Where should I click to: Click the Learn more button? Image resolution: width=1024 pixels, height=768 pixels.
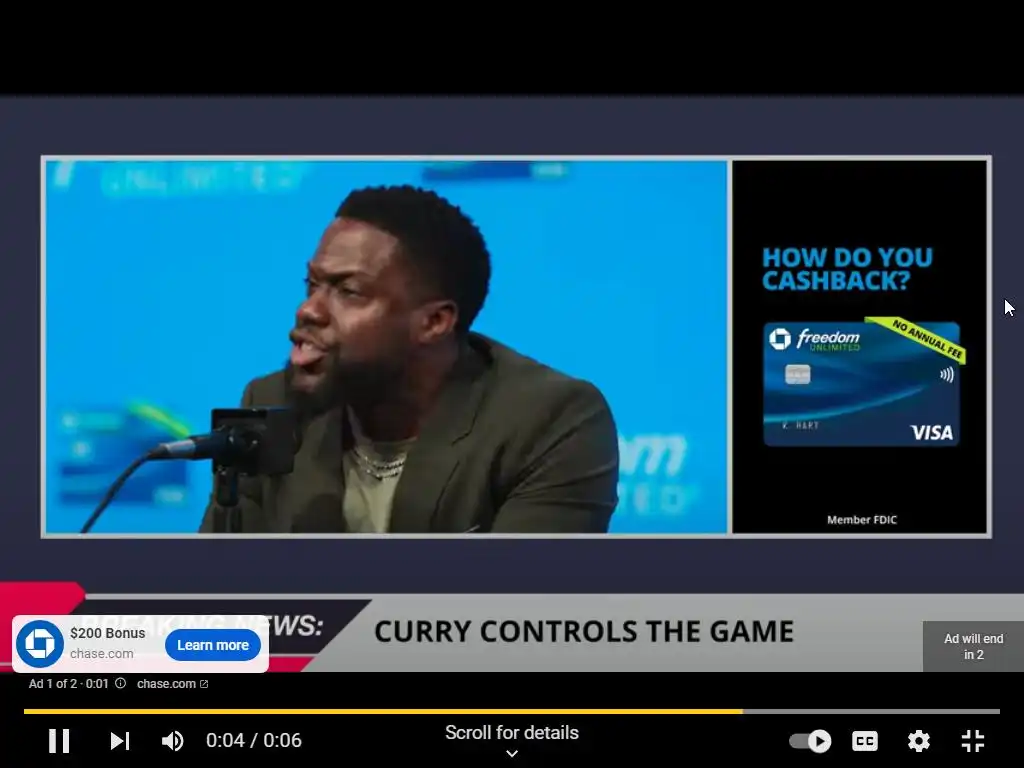pyautogui.click(x=213, y=645)
